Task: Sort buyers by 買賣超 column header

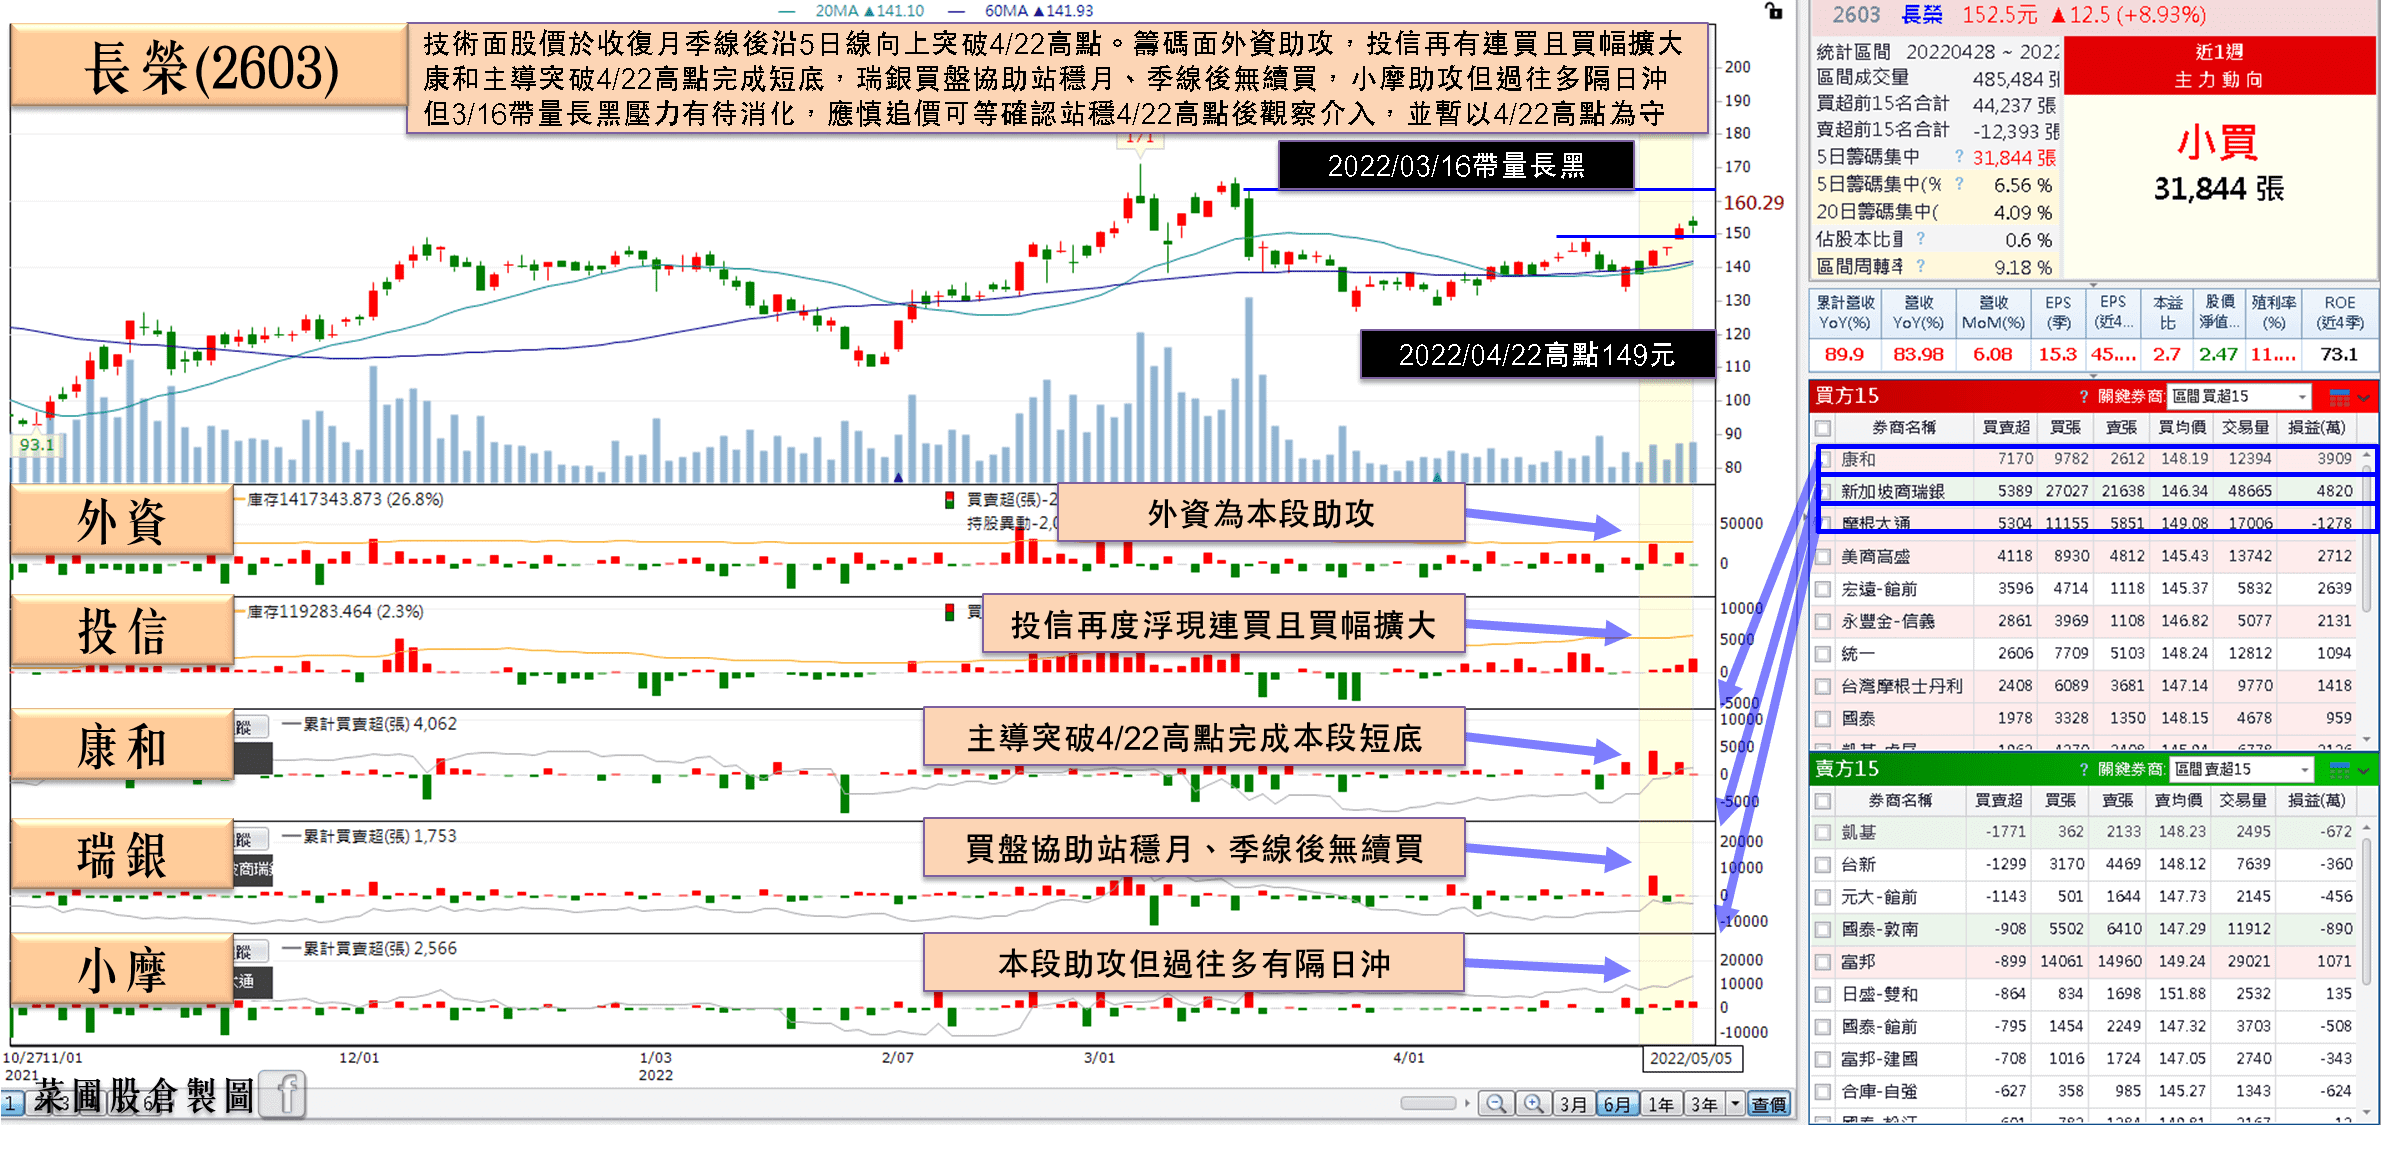Action: click(2006, 428)
